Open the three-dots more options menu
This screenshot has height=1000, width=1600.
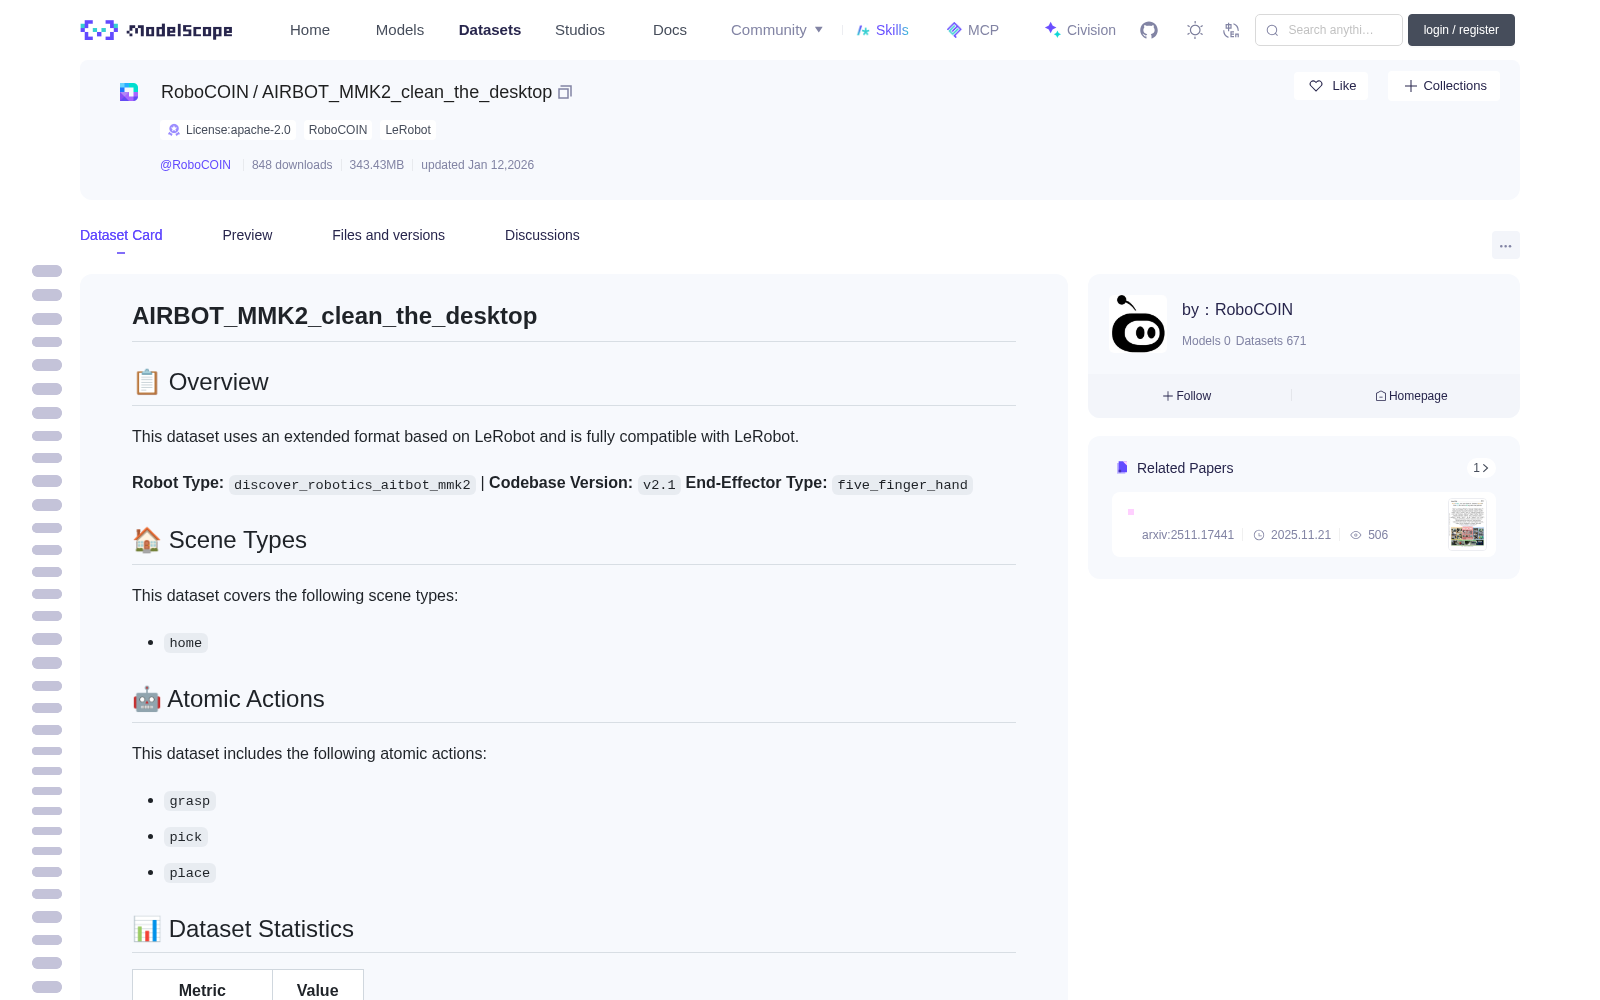coord(1505,246)
